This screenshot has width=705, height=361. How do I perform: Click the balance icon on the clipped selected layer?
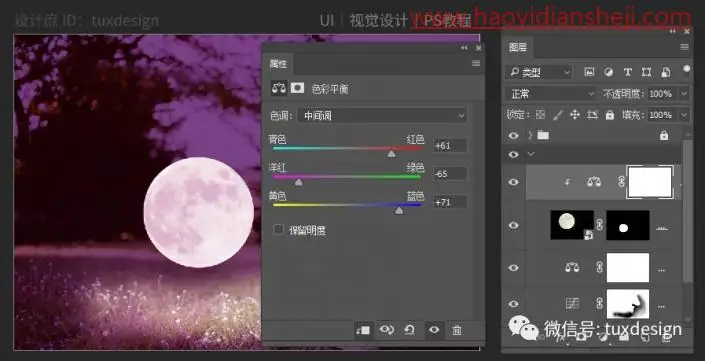594,182
